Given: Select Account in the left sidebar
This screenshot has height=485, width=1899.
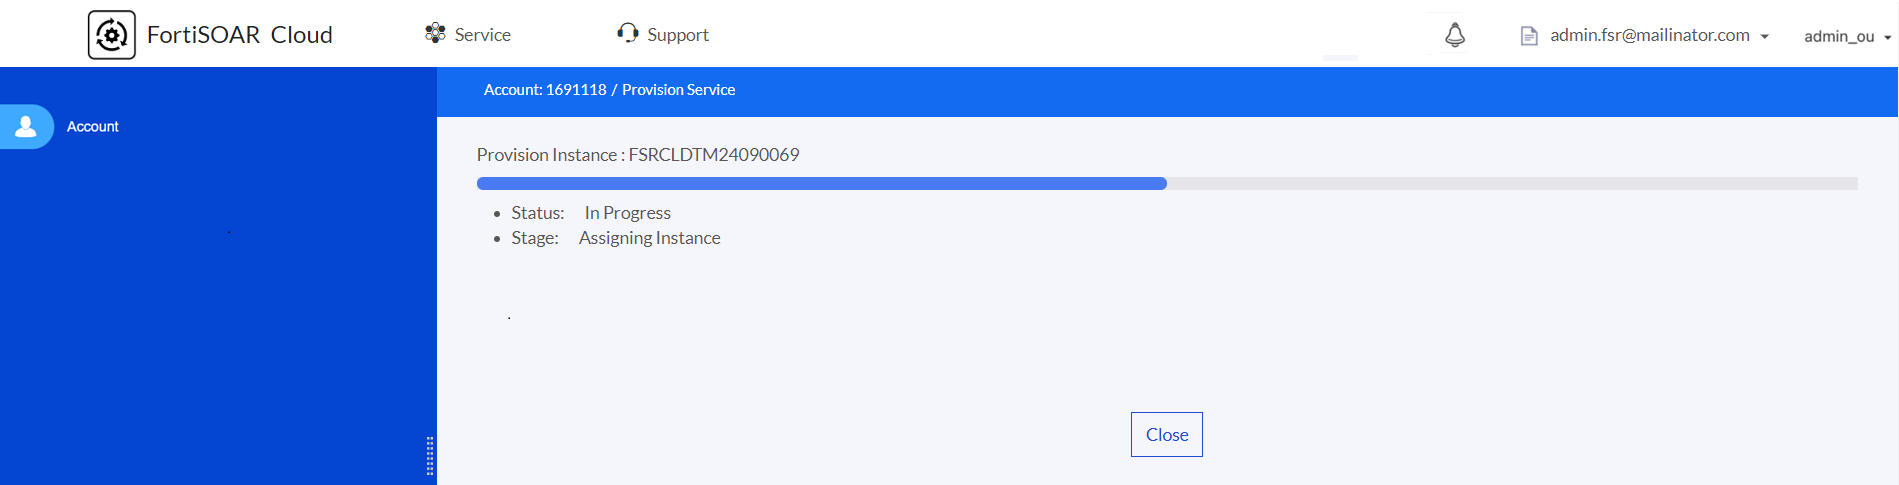Looking at the screenshot, I should (92, 127).
